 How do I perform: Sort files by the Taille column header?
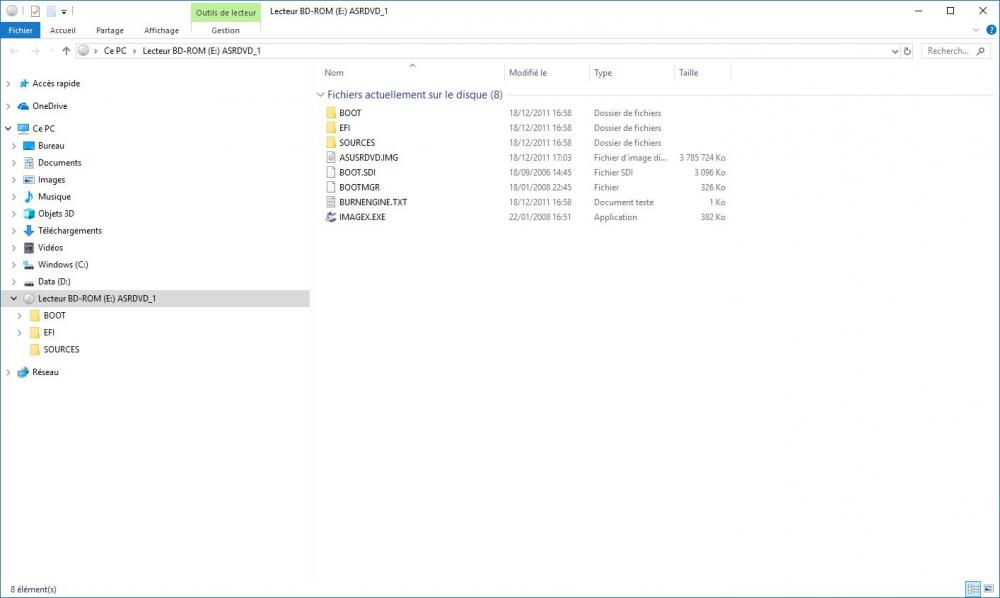(x=689, y=73)
